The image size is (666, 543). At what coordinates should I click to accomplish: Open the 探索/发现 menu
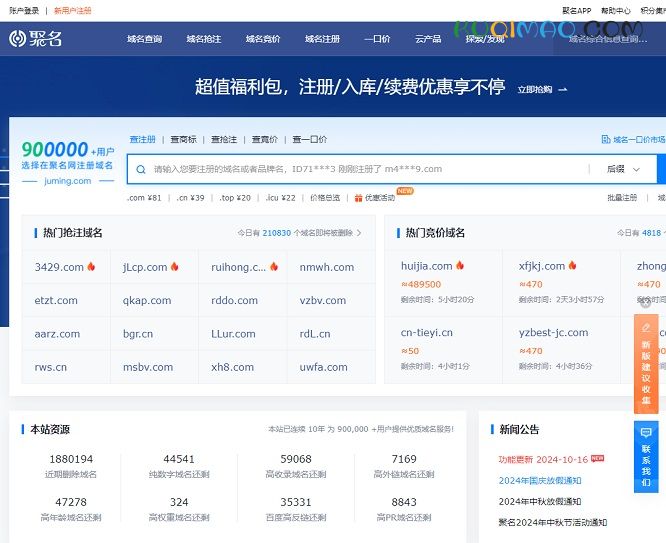pos(485,39)
